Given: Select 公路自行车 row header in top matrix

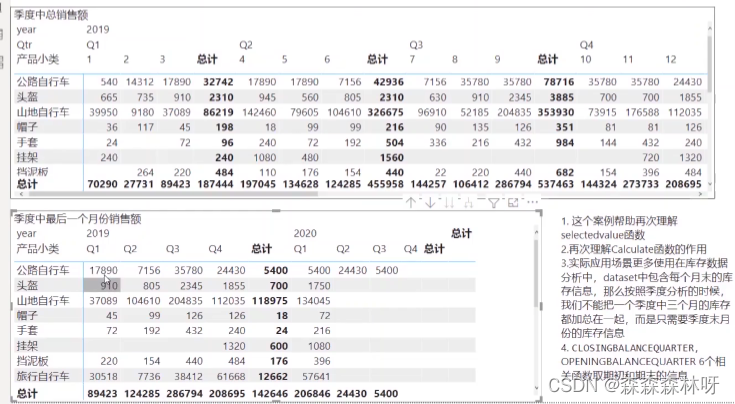Looking at the screenshot, I should tap(43, 82).
